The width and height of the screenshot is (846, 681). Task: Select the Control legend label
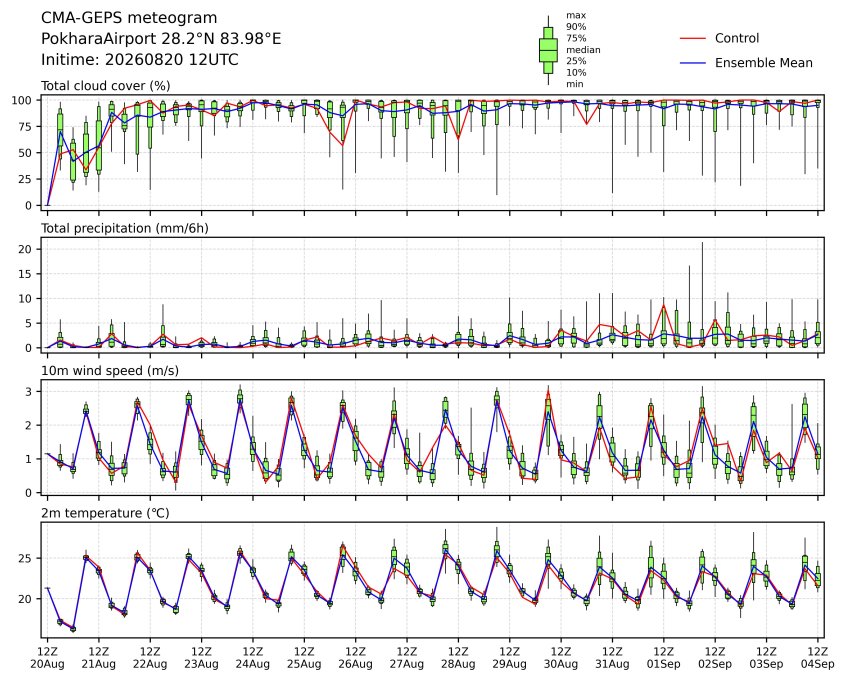pos(736,38)
